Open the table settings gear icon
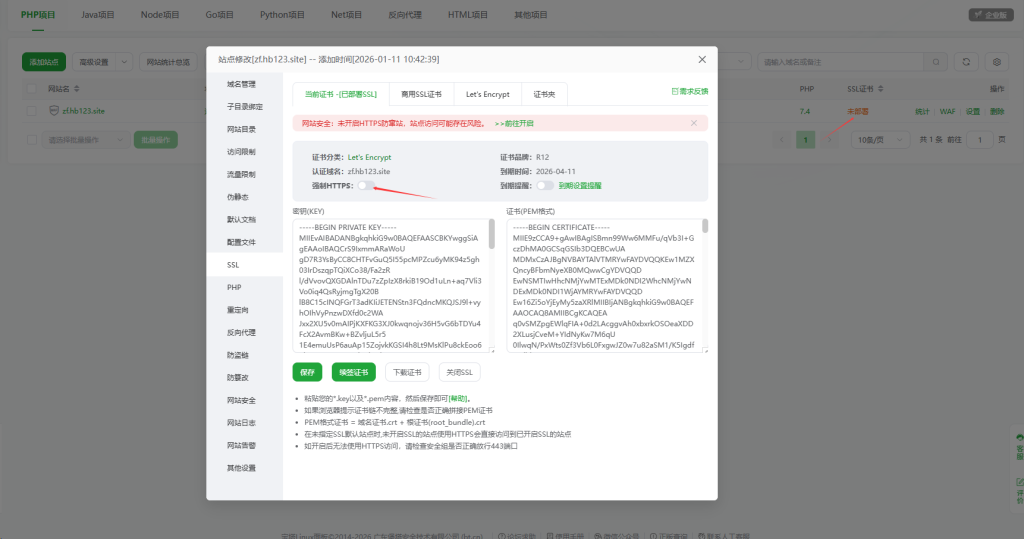 click(x=996, y=62)
